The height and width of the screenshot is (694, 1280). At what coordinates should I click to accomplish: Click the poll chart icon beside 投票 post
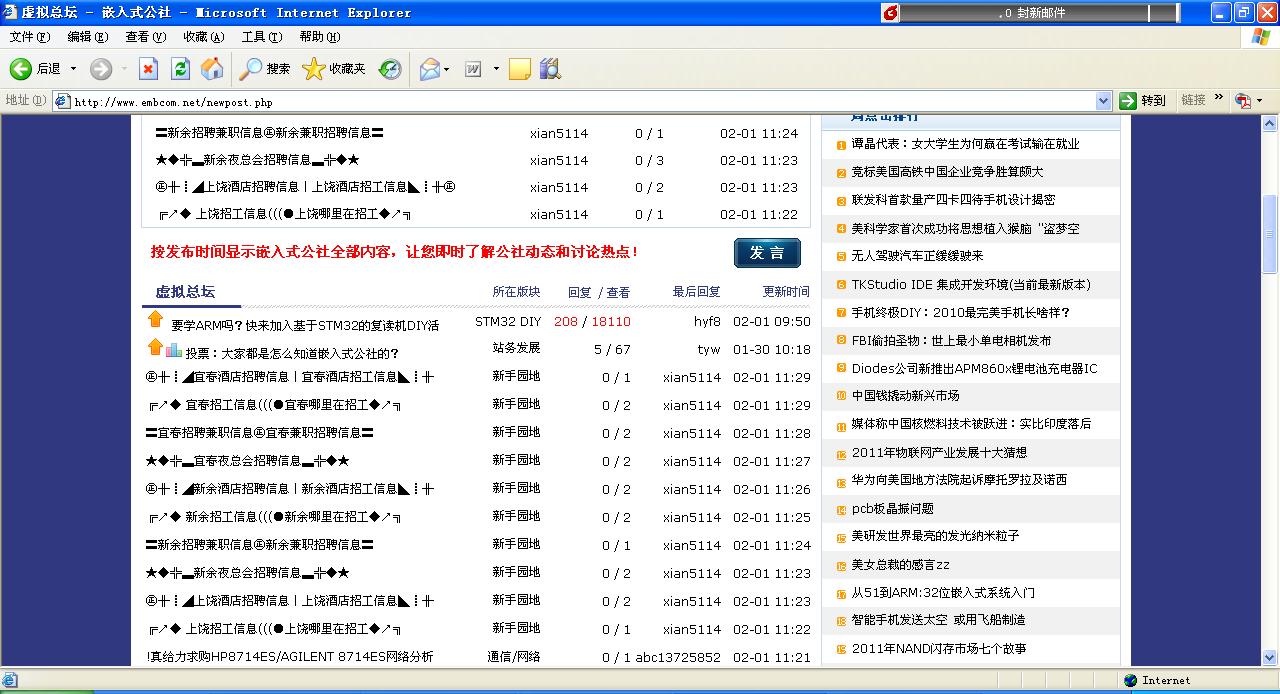(174, 350)
